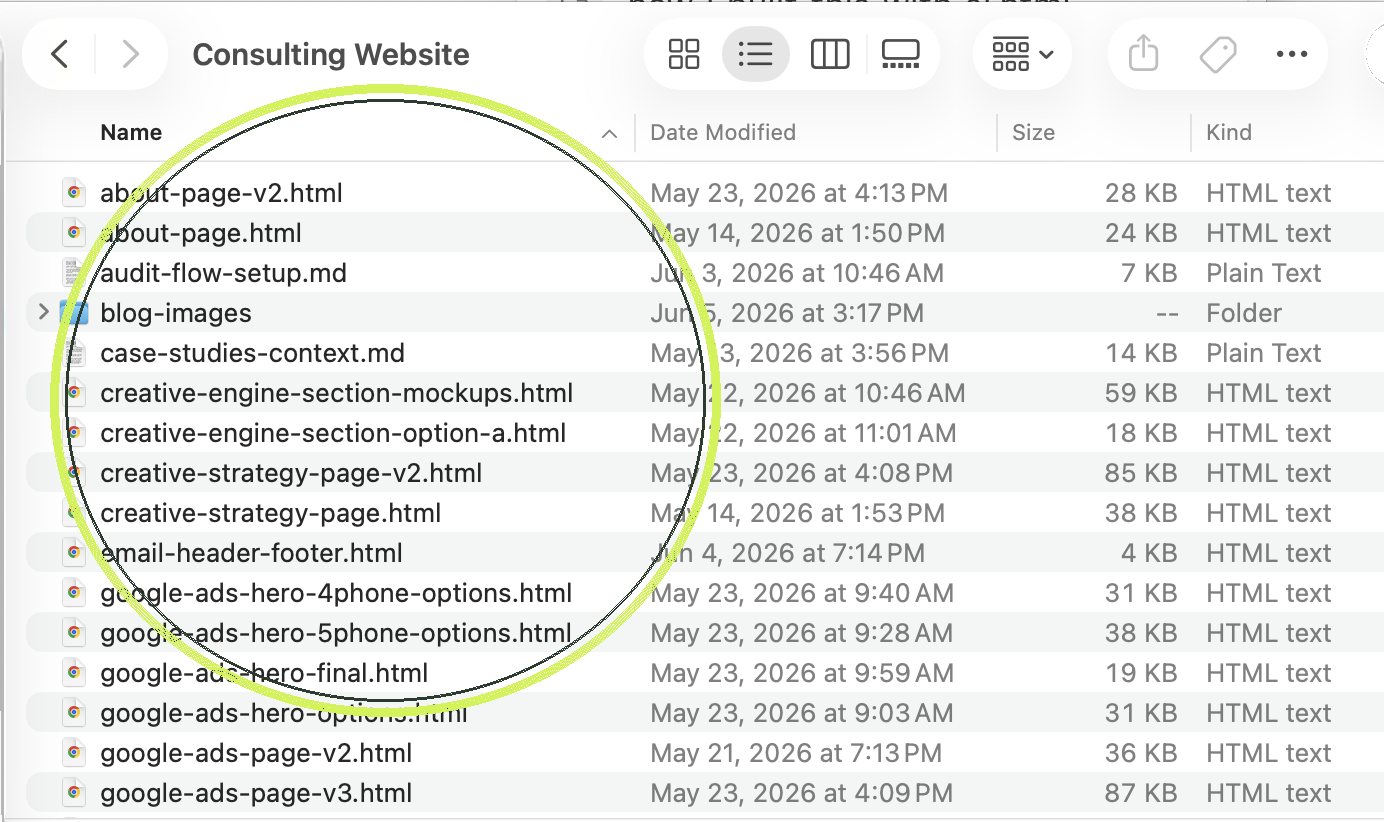Screen dimensions: 1384x822
Task: Open the More actions ellipsis menu
Action: [1292, 54]
